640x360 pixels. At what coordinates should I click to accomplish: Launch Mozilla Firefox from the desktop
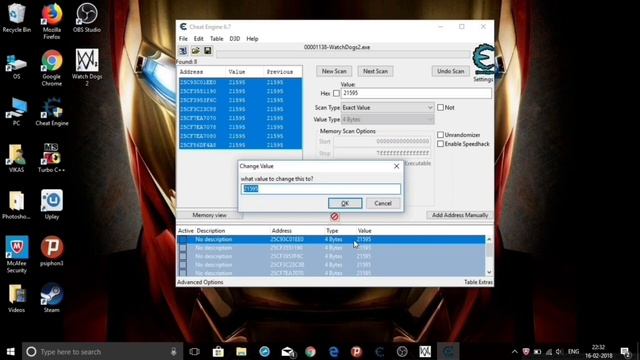pyautogui.click(x=52, y=21)
